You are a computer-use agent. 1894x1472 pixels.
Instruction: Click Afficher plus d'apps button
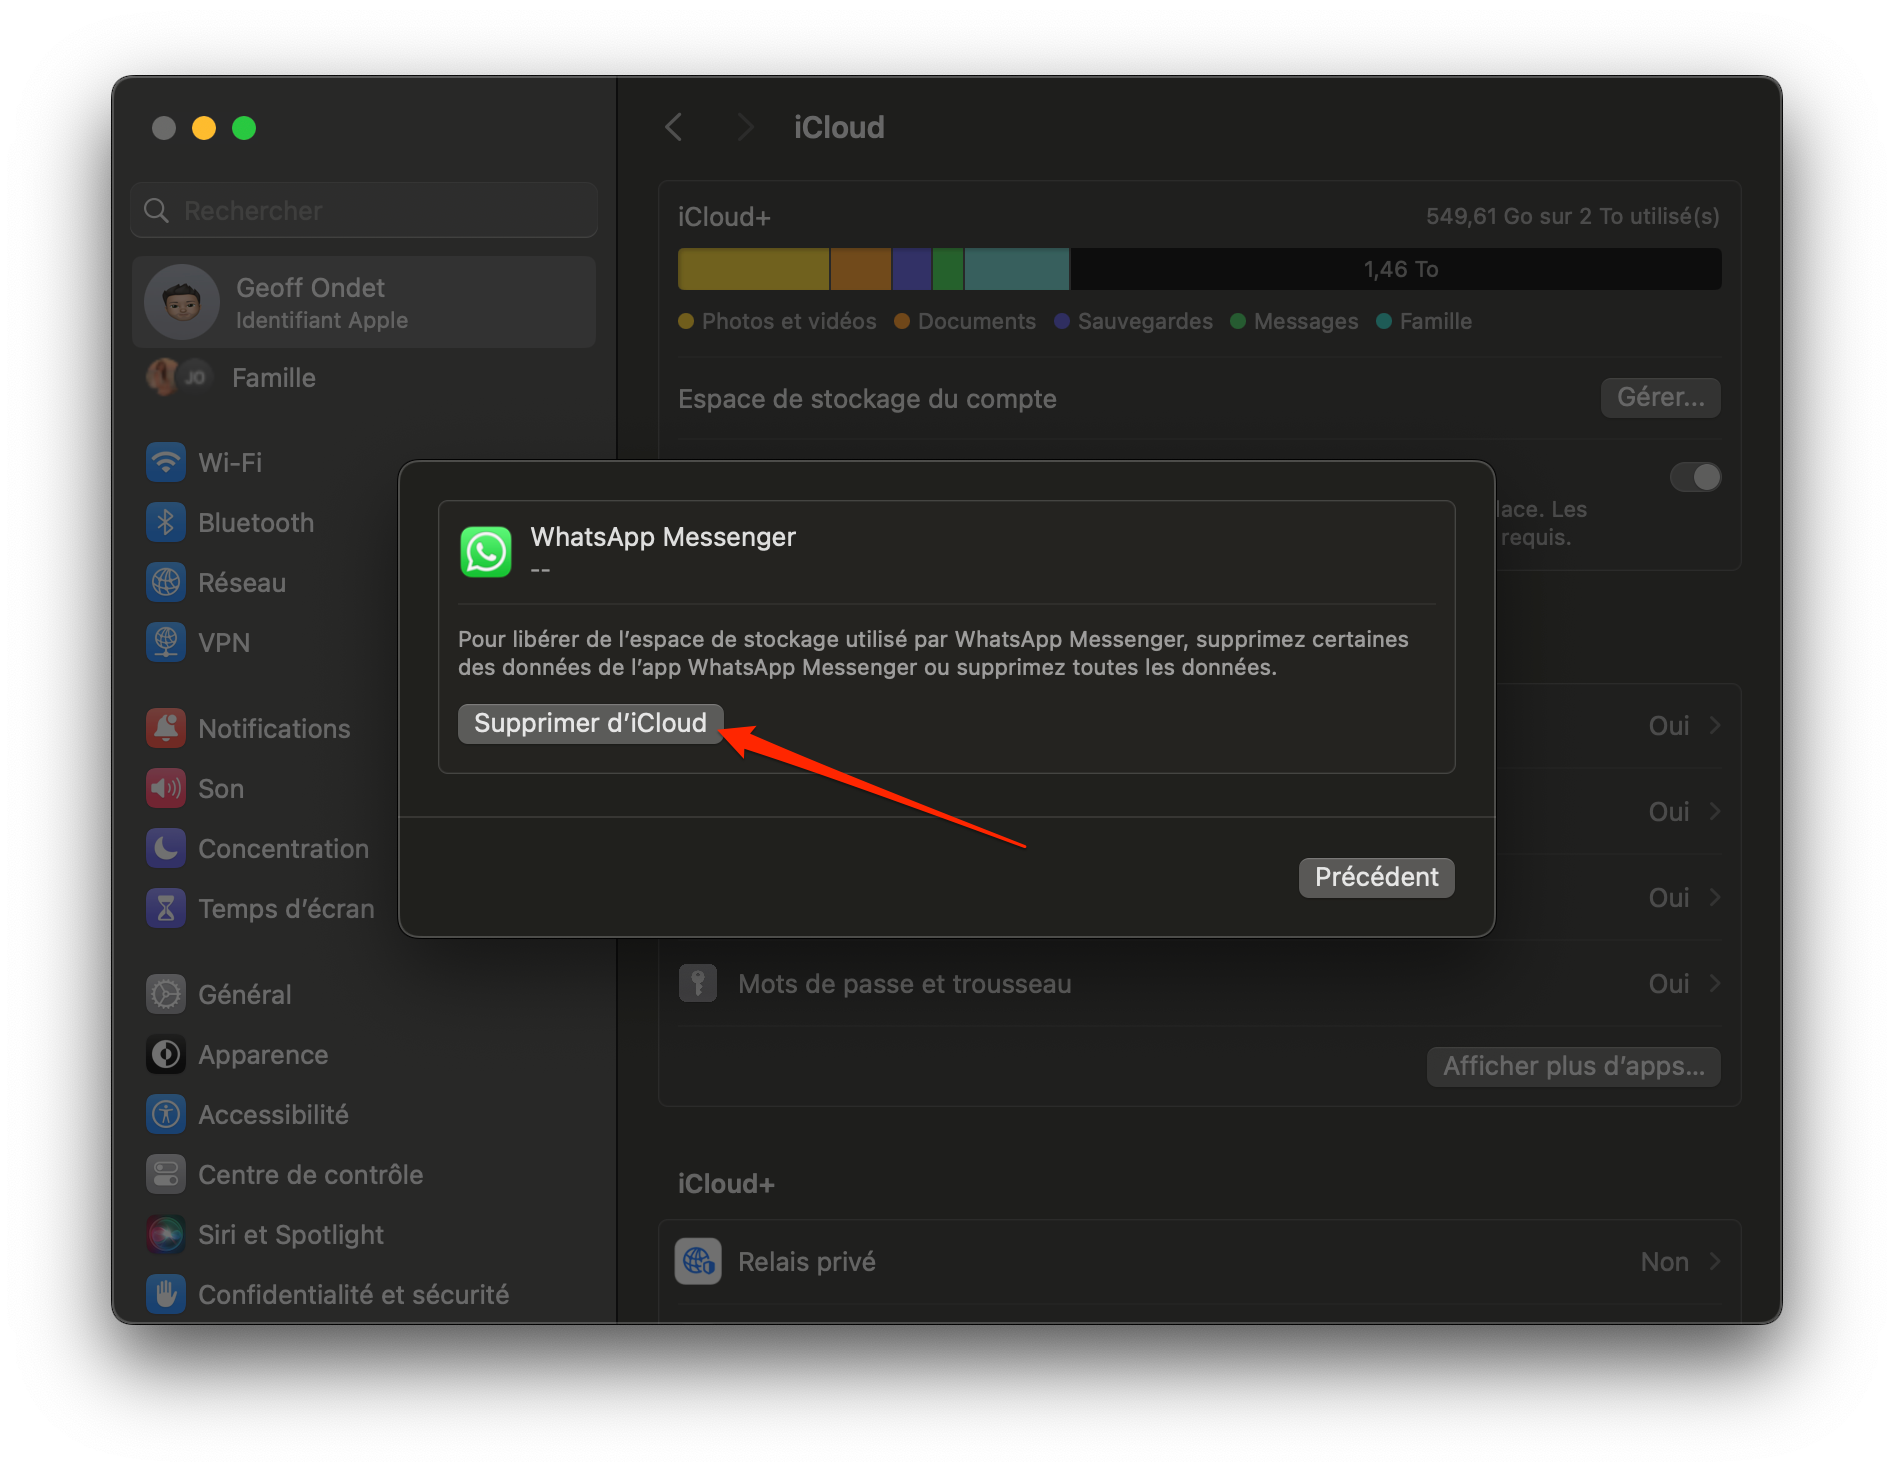click(1573, 1066)
